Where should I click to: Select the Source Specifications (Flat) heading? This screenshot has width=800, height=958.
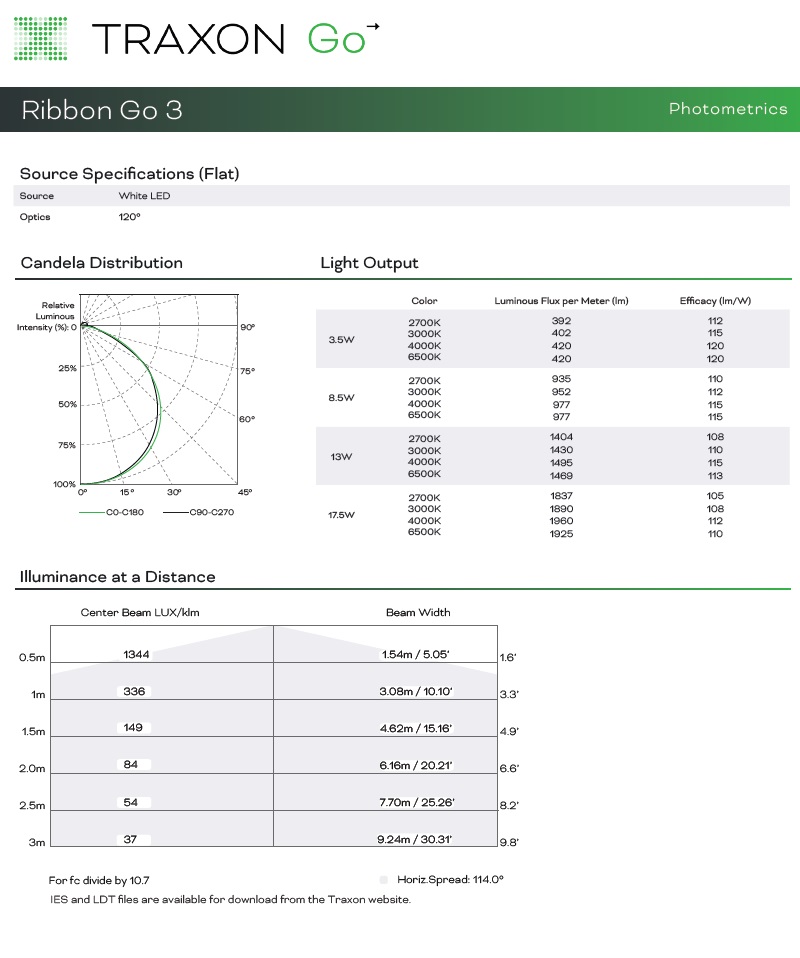click(x=129, y=174)
